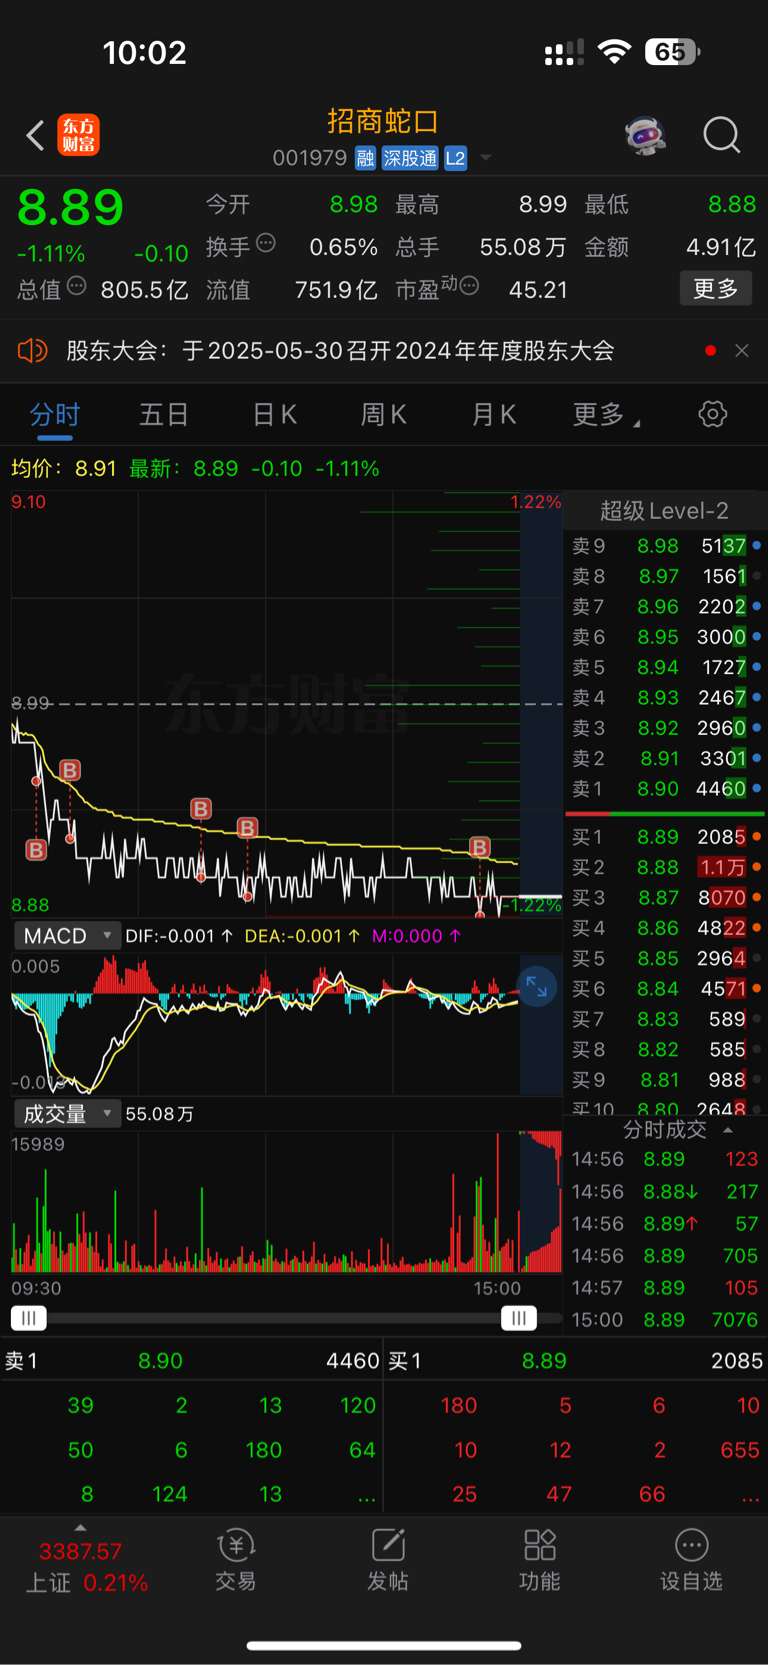Expand the 更多 chart period menu
Screen dimensions: 768x1665
(x=606, y=414)
